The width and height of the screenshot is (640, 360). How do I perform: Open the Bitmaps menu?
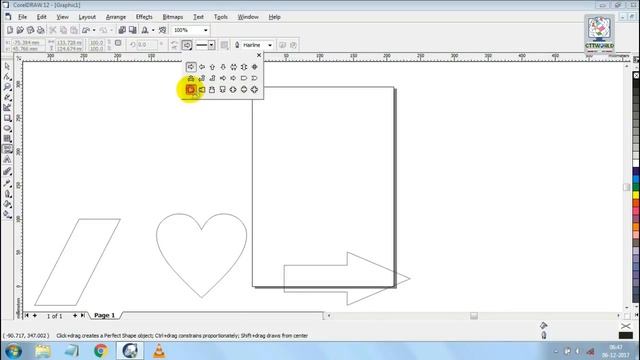pyautogui.click(x=173, y=17)
